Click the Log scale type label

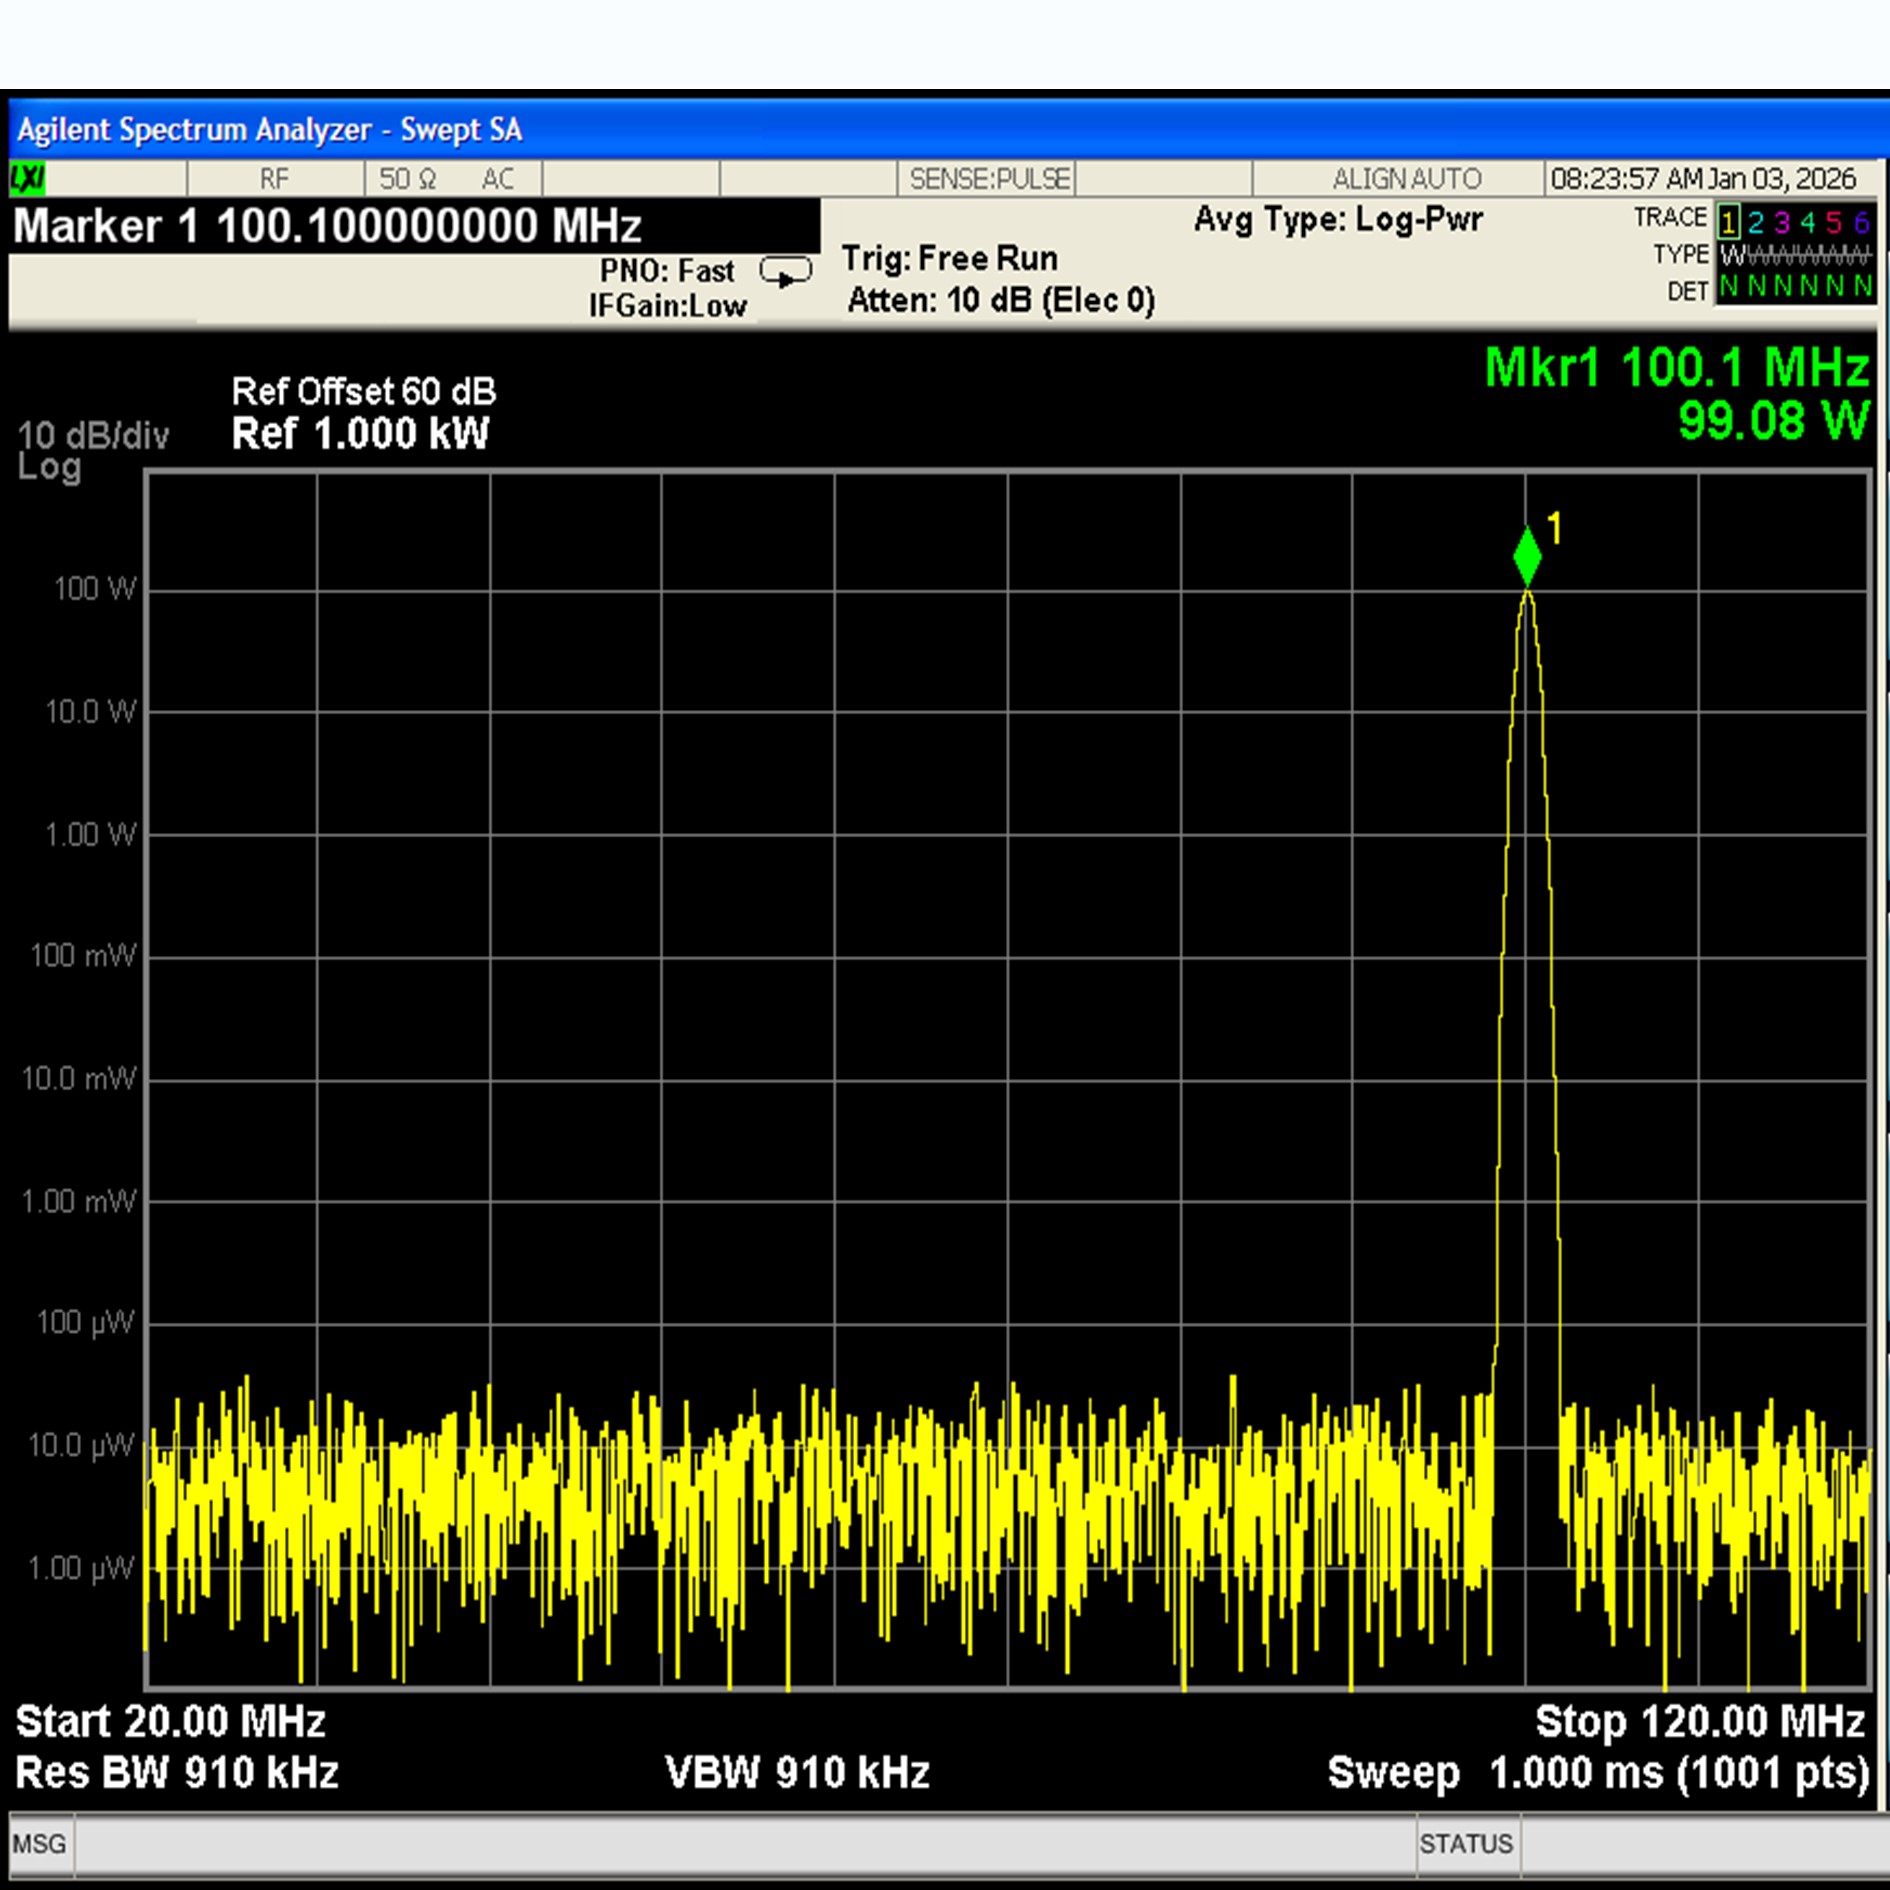pyautogui.click(x=49, y=466)
